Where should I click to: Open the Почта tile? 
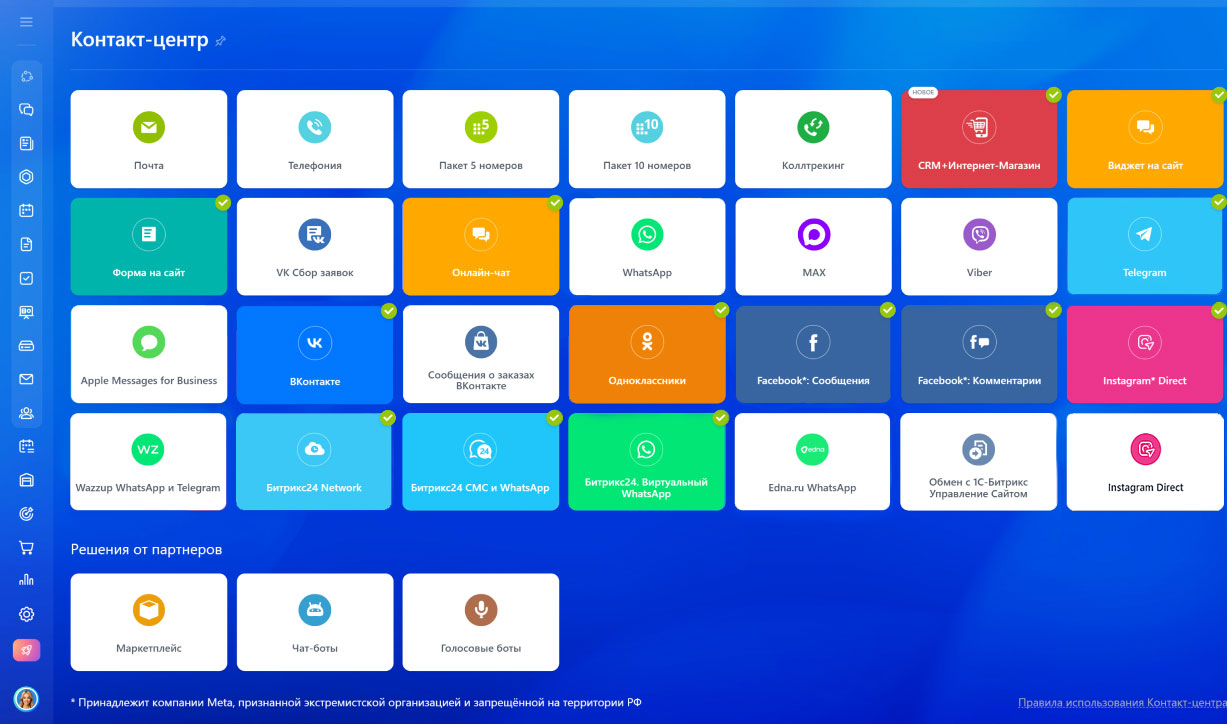pos(149,139)
